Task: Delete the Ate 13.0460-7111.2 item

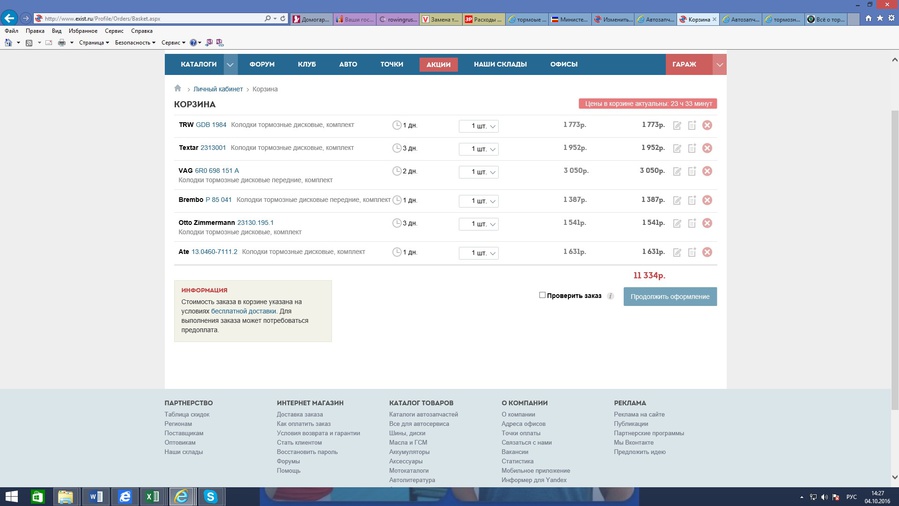Action: point(707,252)
